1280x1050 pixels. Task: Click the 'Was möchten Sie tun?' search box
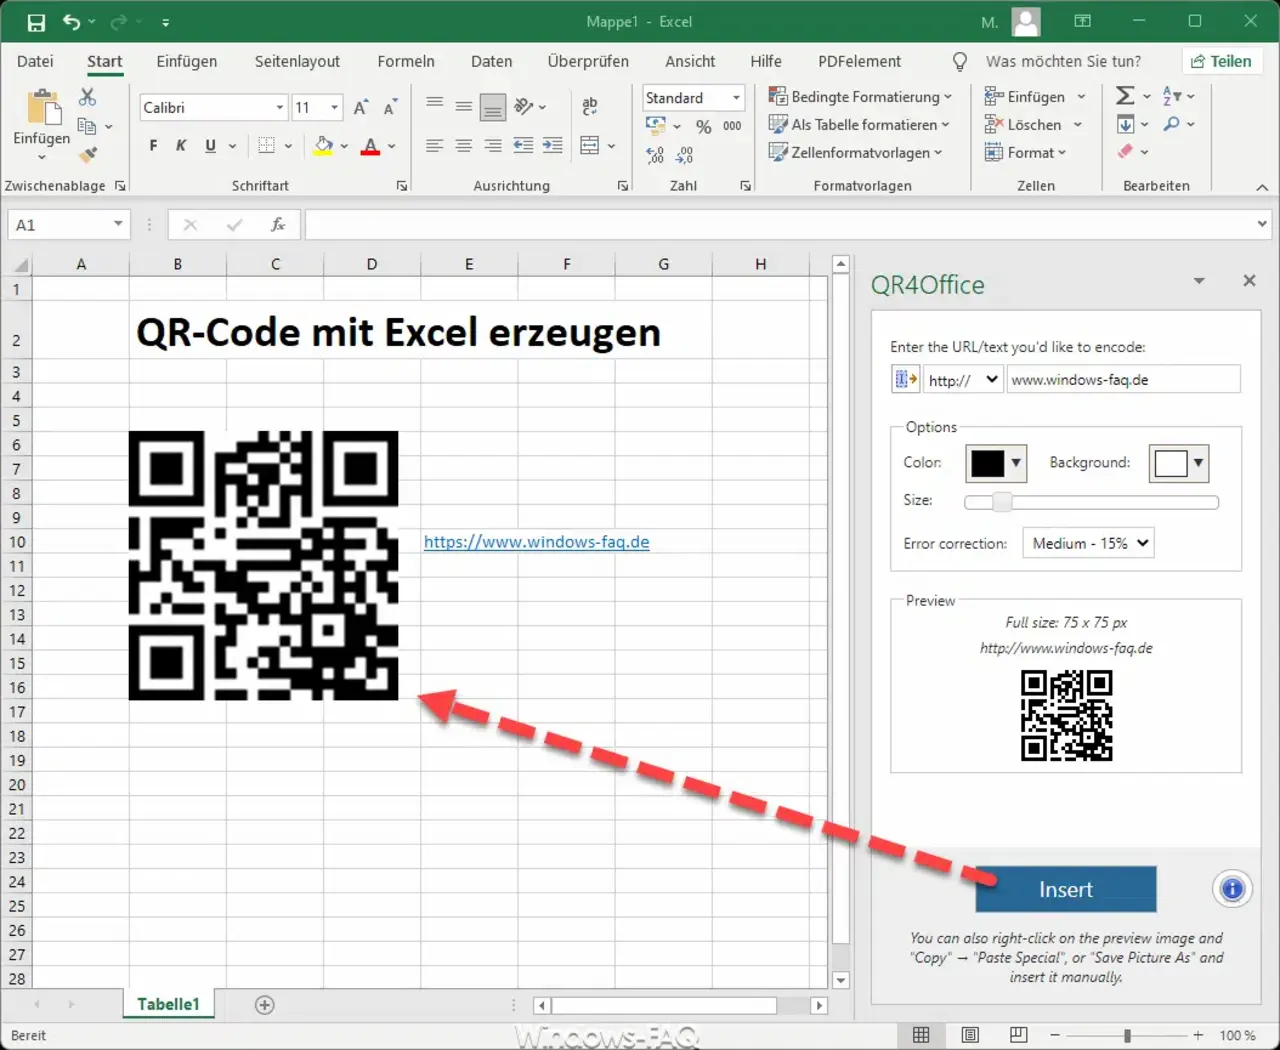coord(1063,61)
